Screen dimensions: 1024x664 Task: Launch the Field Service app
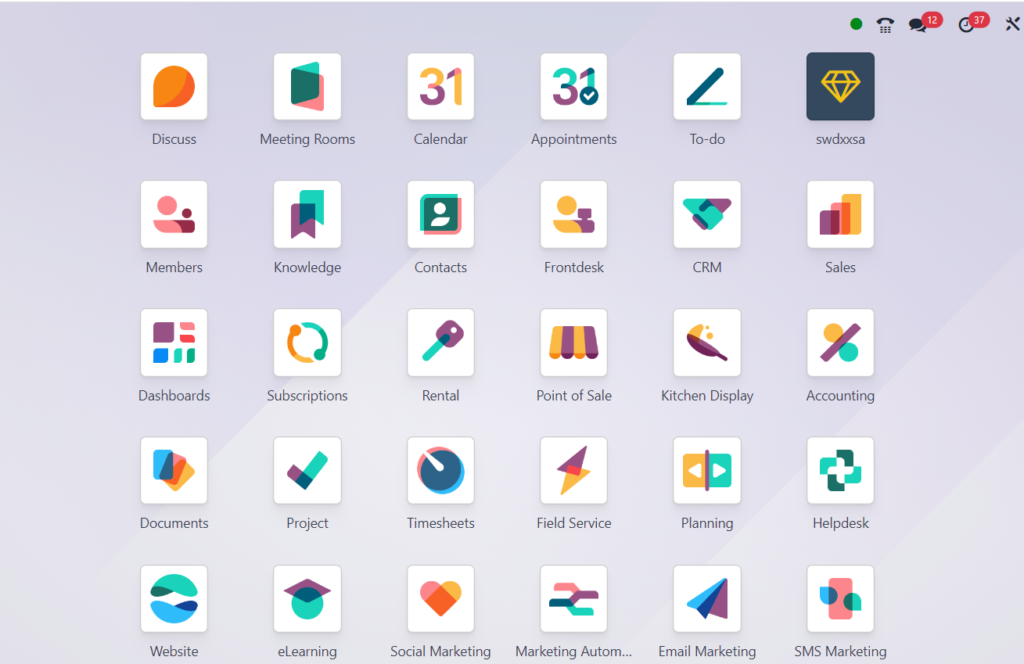coord(574,471)
